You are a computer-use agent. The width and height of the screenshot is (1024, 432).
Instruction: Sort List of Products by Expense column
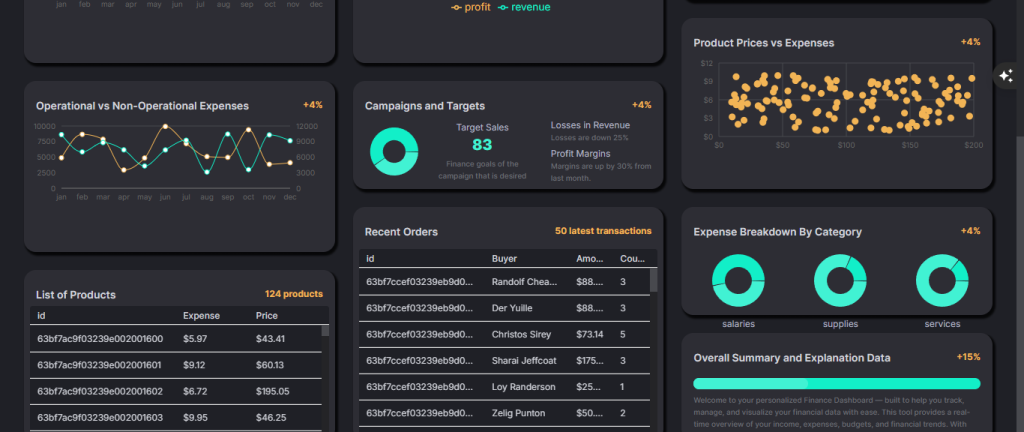click(201, 316)
